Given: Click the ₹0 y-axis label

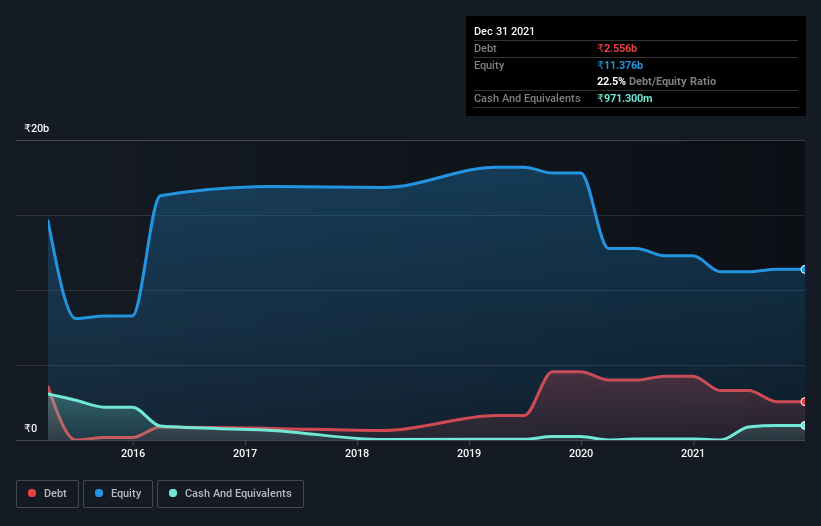Looking at the screenshot, I should 31,428.
